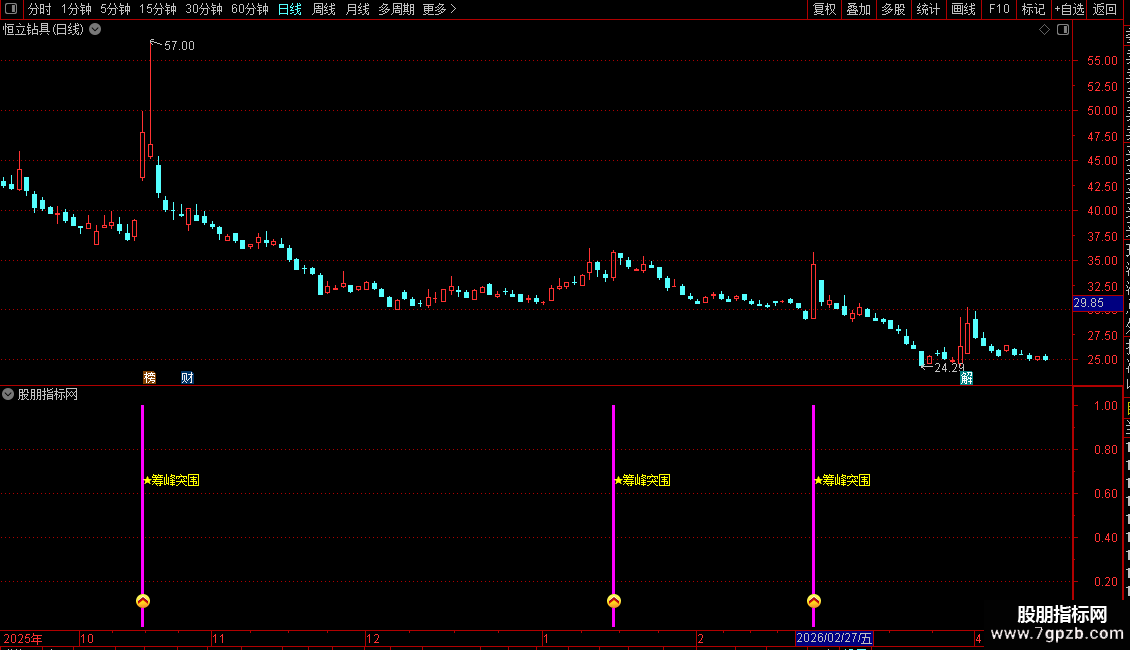Open the 多股 multi-stock view

click(893, 9)
